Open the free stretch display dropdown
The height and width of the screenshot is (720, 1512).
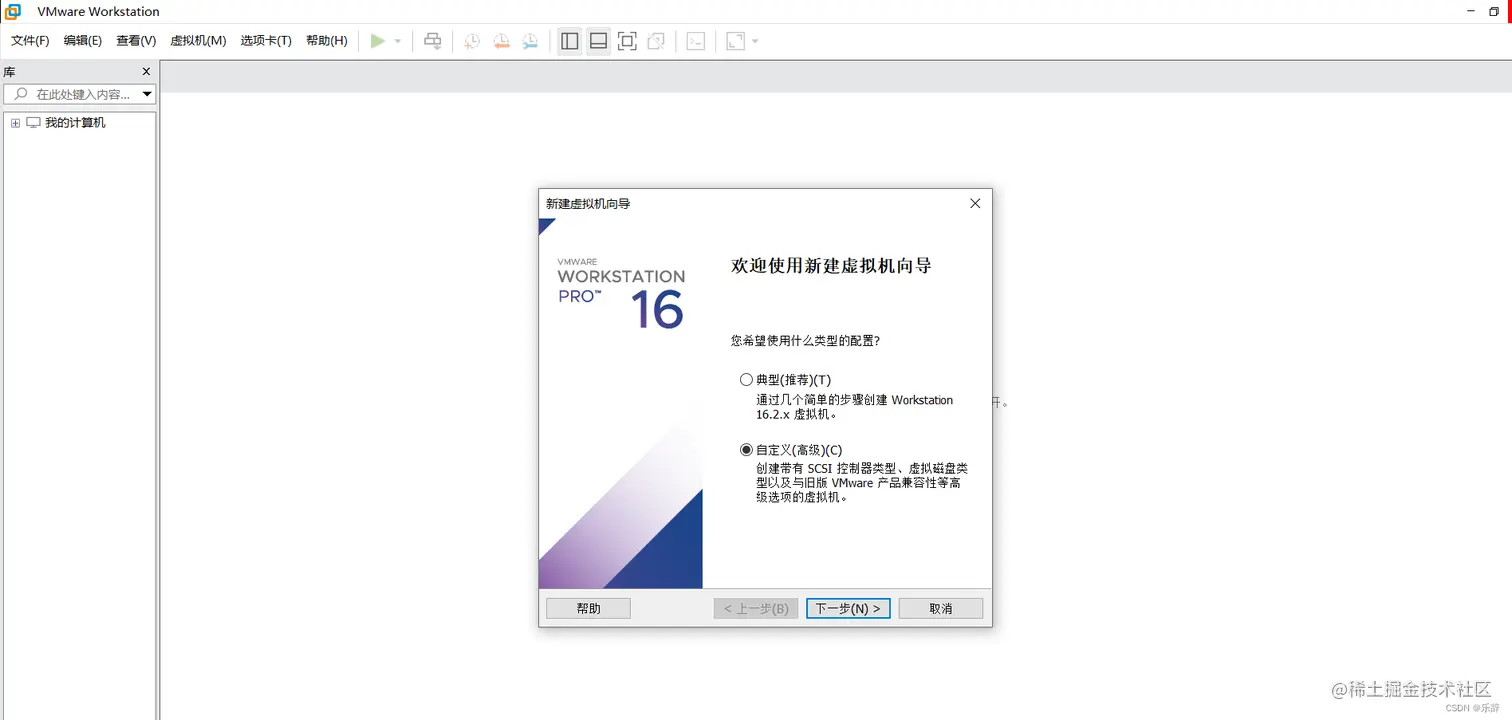click(x=755, y=41)
